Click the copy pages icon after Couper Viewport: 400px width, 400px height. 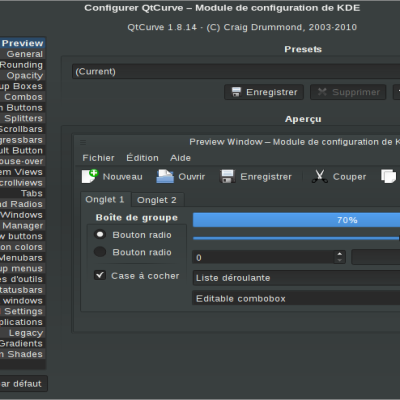(x=388, y=176)
